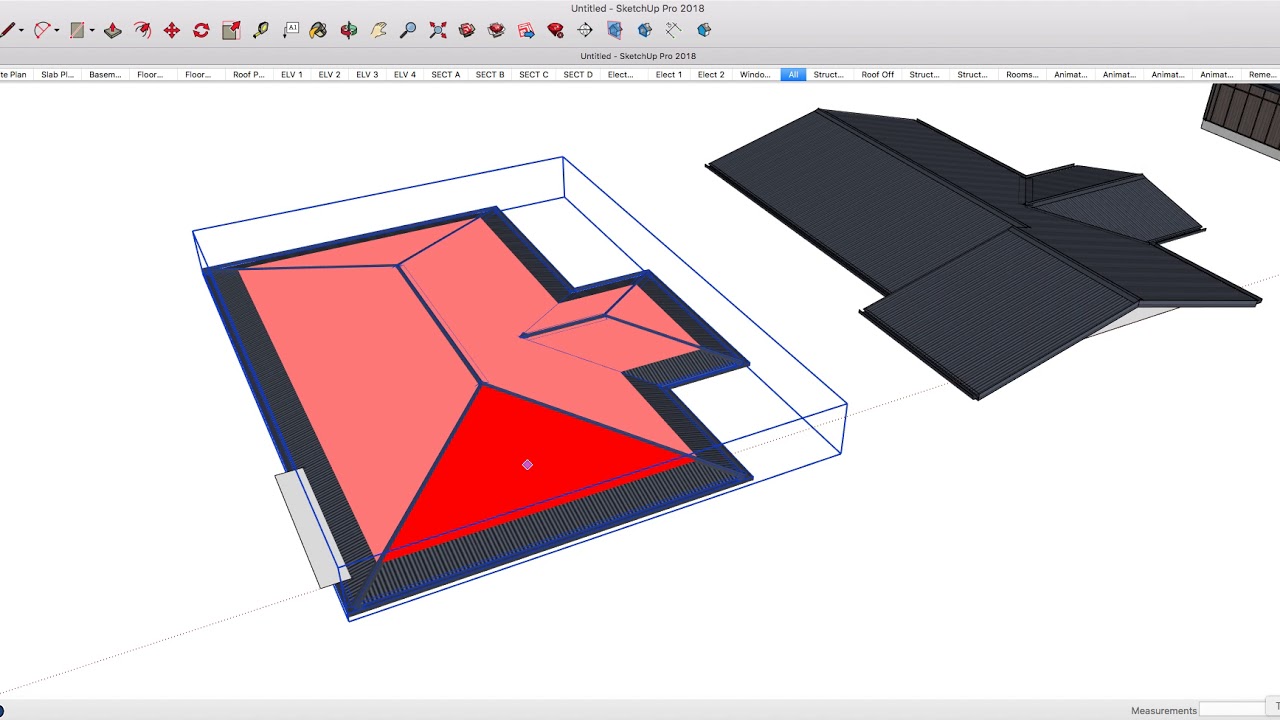The image size is (1280, 720).
Task: Select the Scale tool
Action: pos(231,31)
